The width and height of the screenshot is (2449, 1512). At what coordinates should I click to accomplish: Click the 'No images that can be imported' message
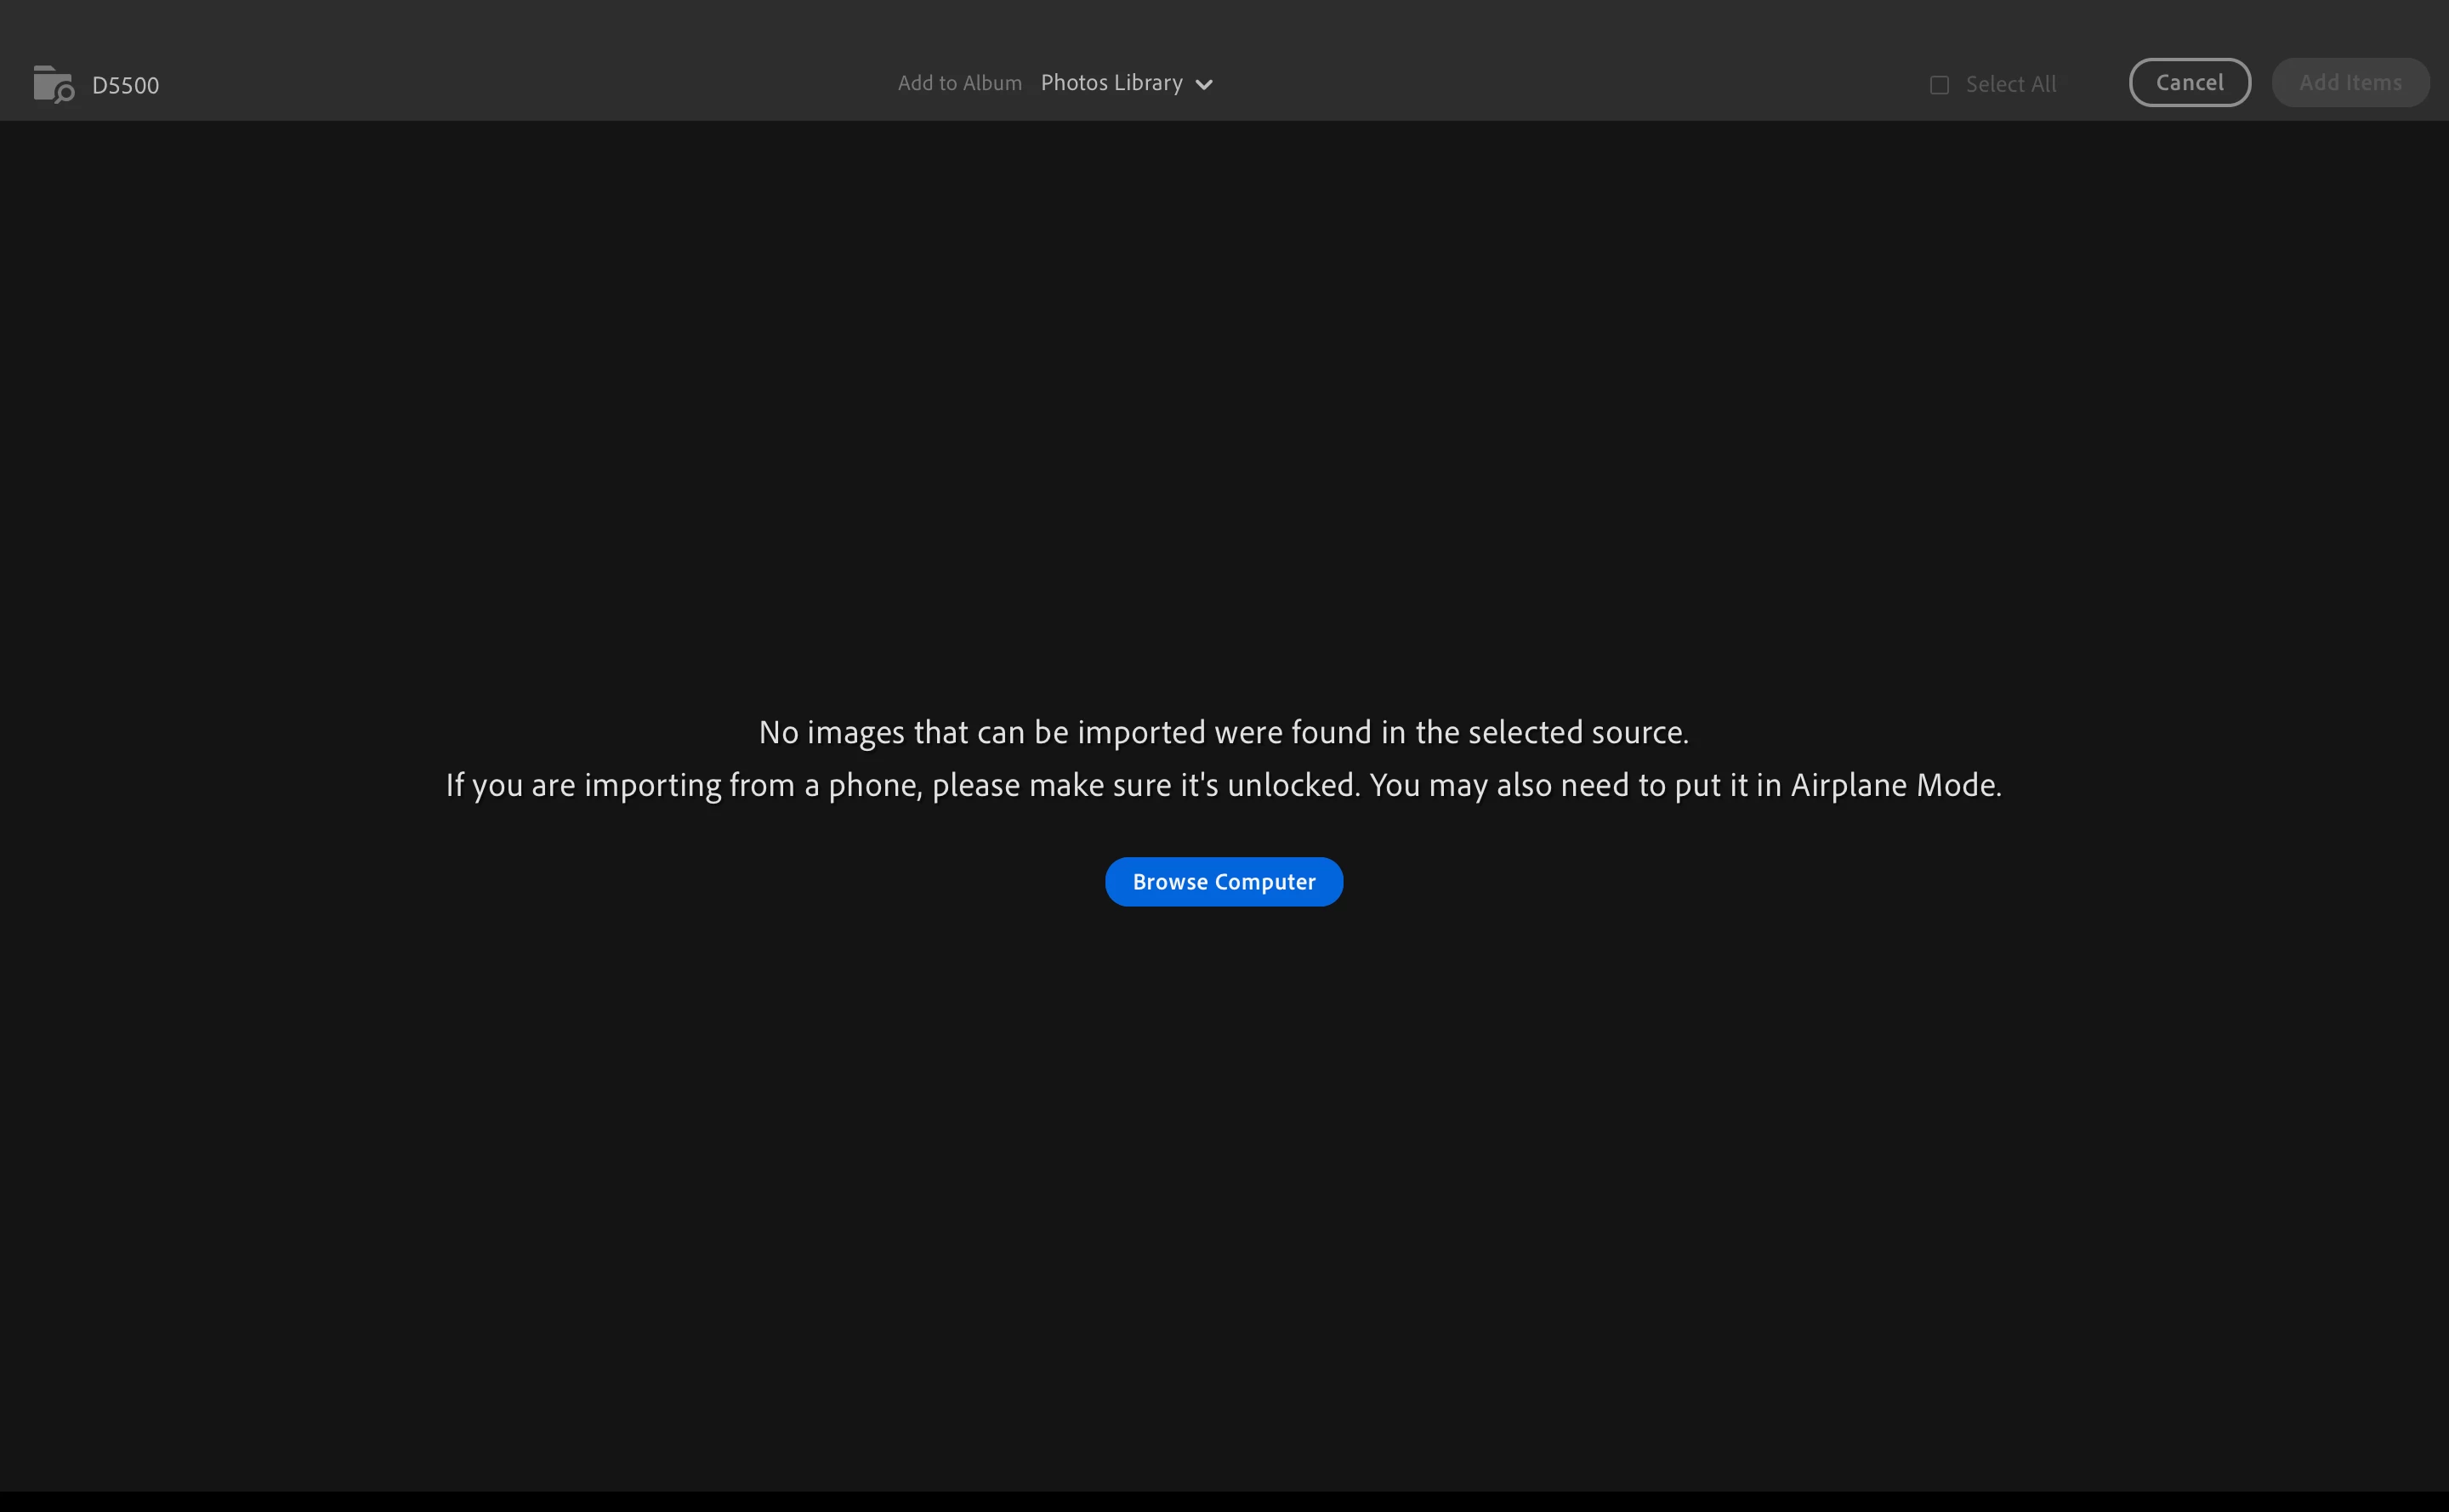1223,732
